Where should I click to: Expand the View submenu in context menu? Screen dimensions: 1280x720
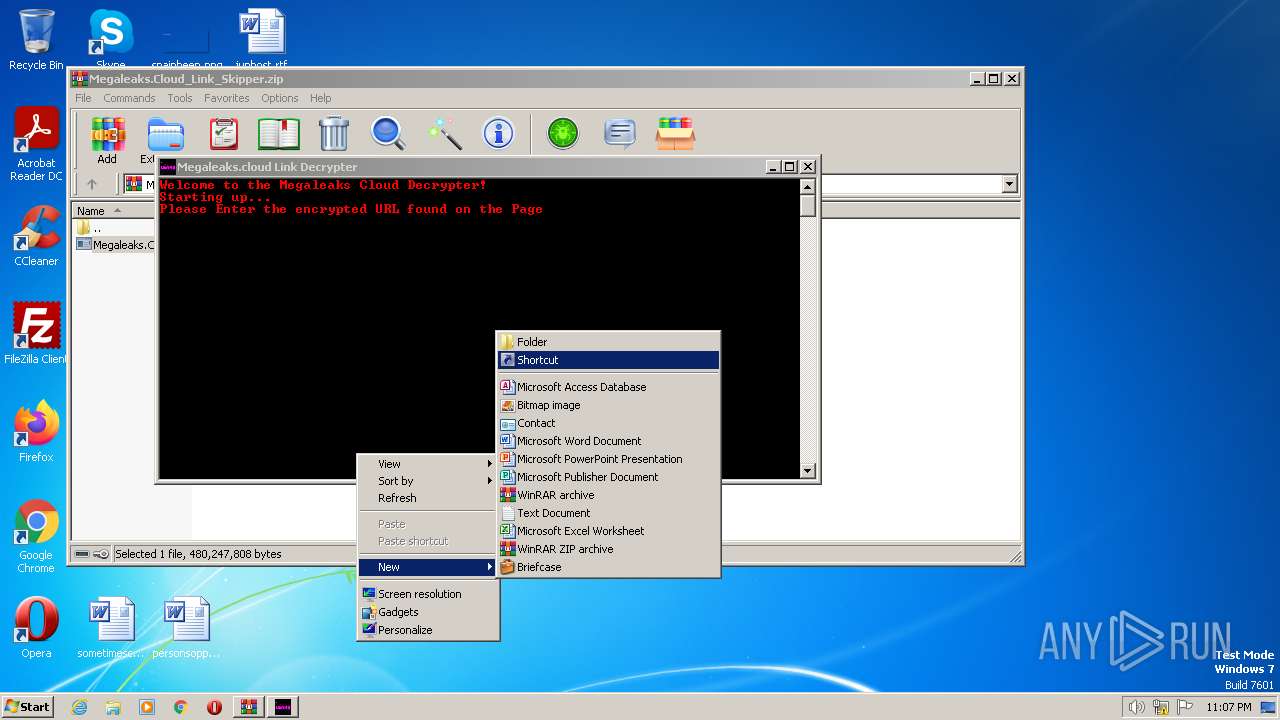tap(428, 464)
